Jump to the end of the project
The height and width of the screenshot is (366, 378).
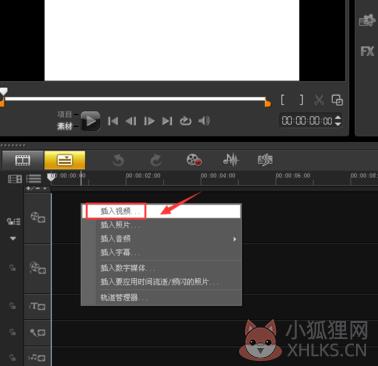[x=167, y=121]
